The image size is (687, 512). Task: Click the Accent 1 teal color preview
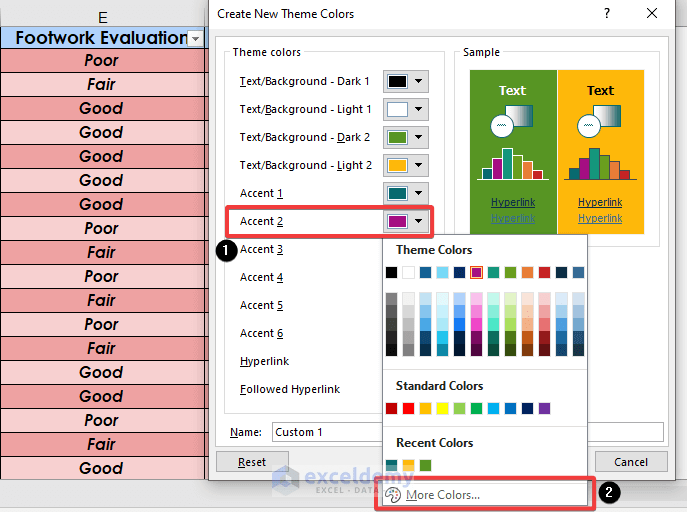click(397, 193)
